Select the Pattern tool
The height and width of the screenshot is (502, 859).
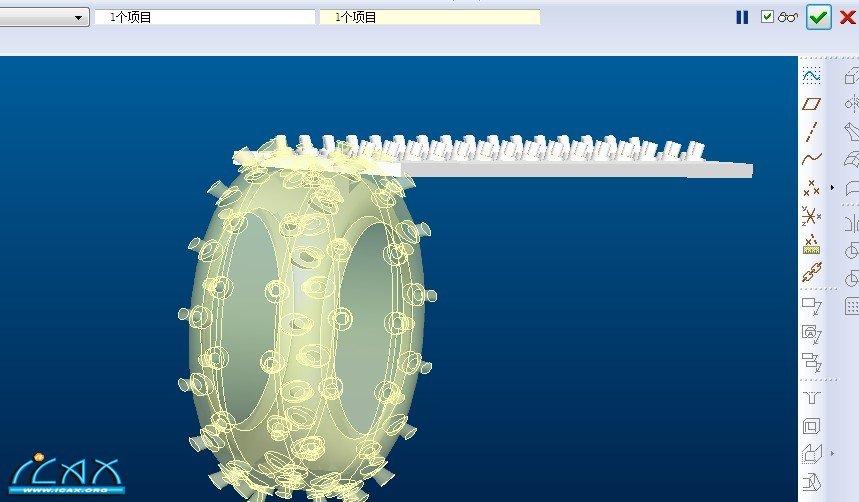click(x=851, y=306)
